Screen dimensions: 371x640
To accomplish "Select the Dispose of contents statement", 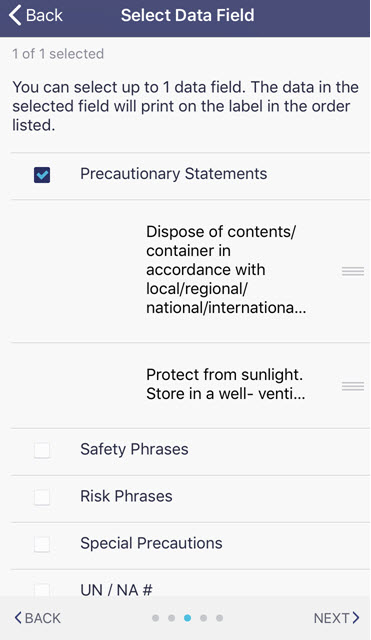I will point(226,270).
